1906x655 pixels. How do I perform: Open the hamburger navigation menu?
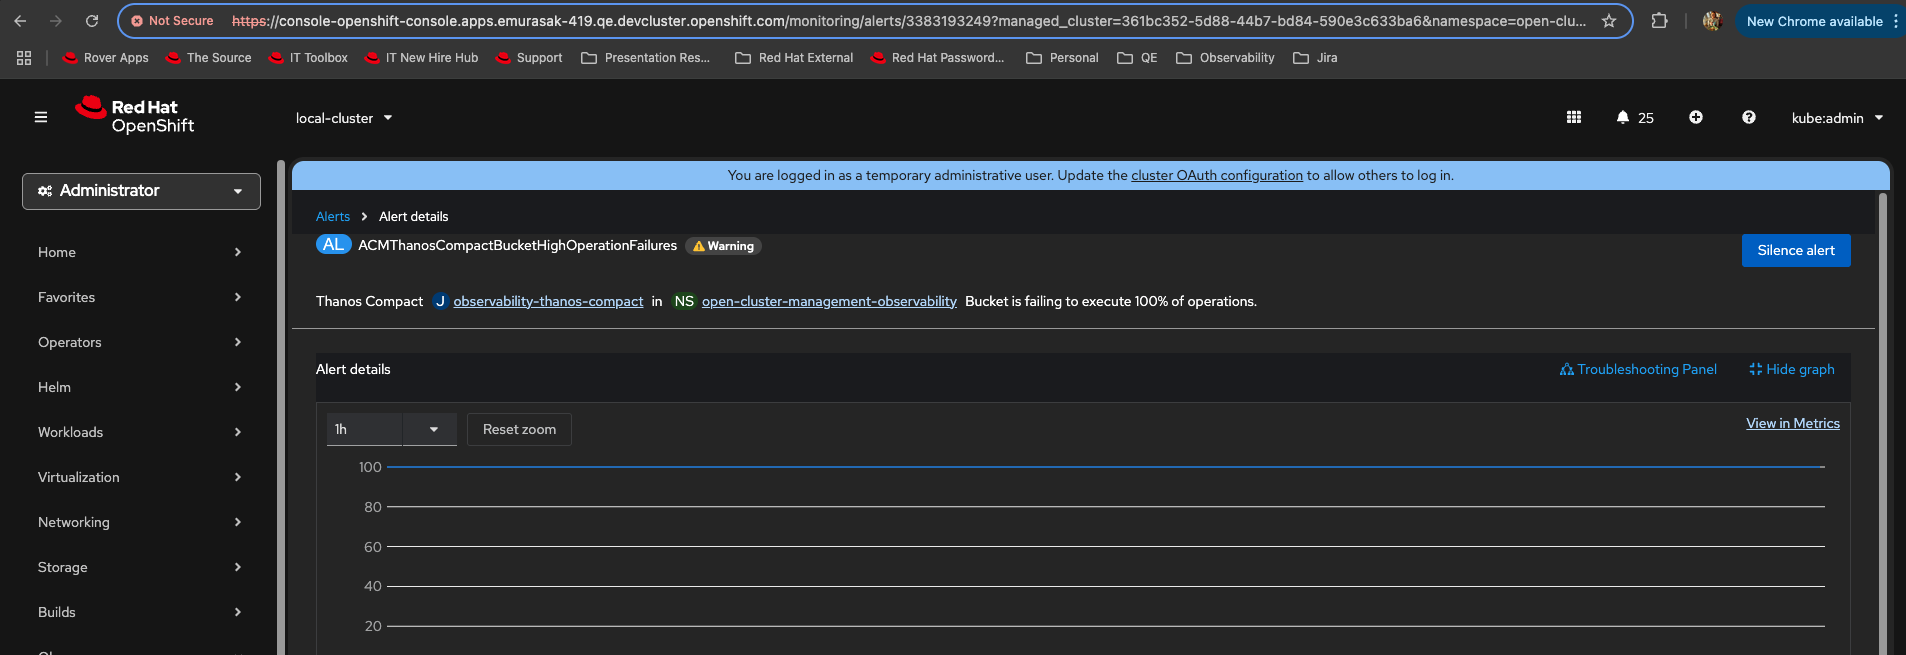coord(41,117)
